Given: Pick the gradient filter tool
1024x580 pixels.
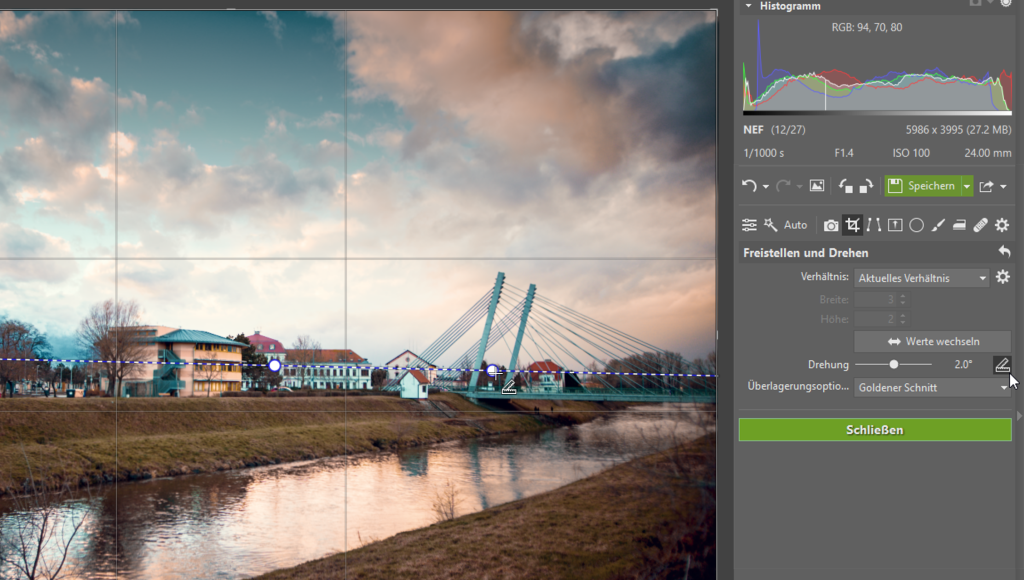Looking at the screenshot, I should [x=959, y=225].
